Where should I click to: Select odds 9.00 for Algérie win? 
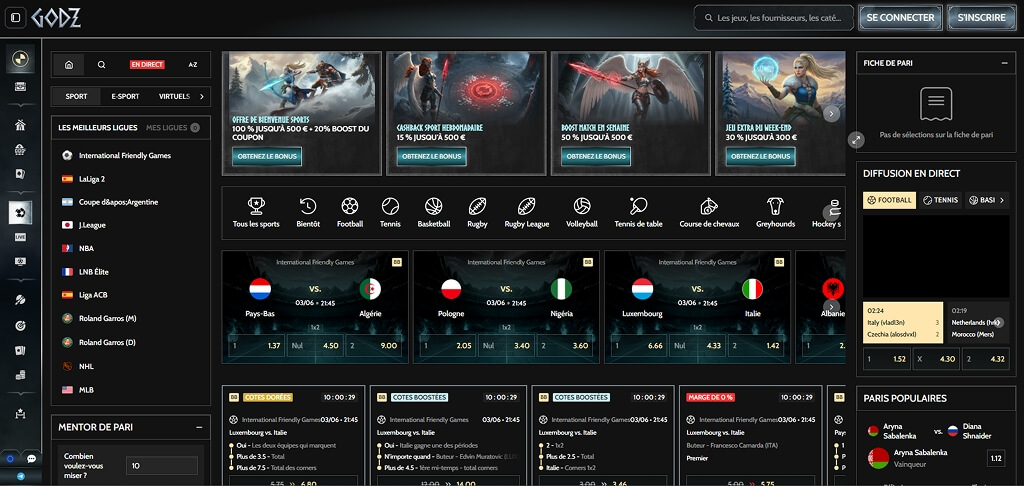pos(373,346)
